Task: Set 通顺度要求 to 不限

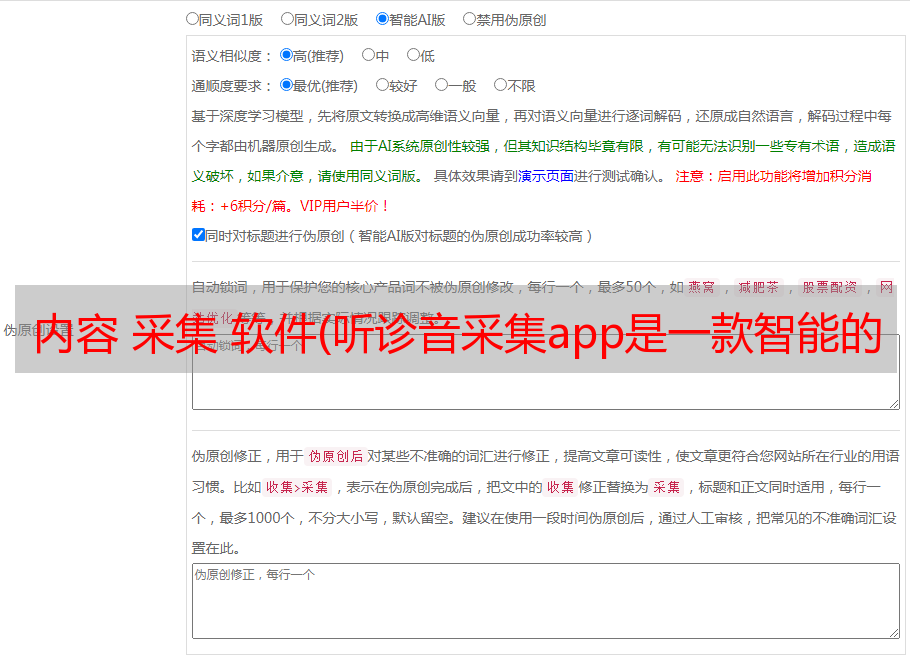Action: pyautogui.click(x=500, y=85)
